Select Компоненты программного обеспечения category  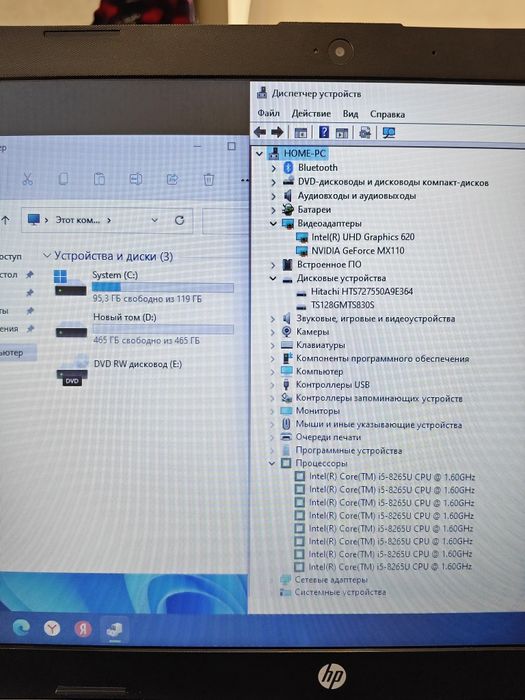point(383,358)
